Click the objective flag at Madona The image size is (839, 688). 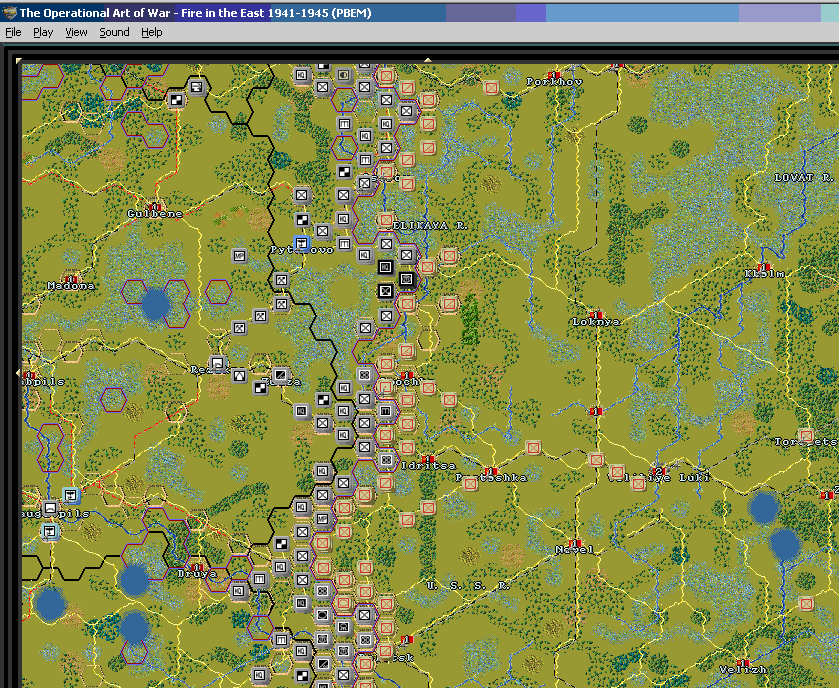71,279
